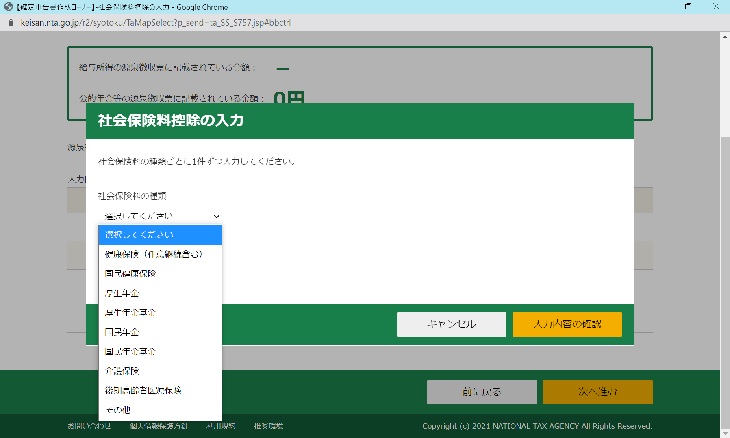Screen dimensions: 730x438
Task: Open the 個人情報保護方針 footer link
Action: 158,426
